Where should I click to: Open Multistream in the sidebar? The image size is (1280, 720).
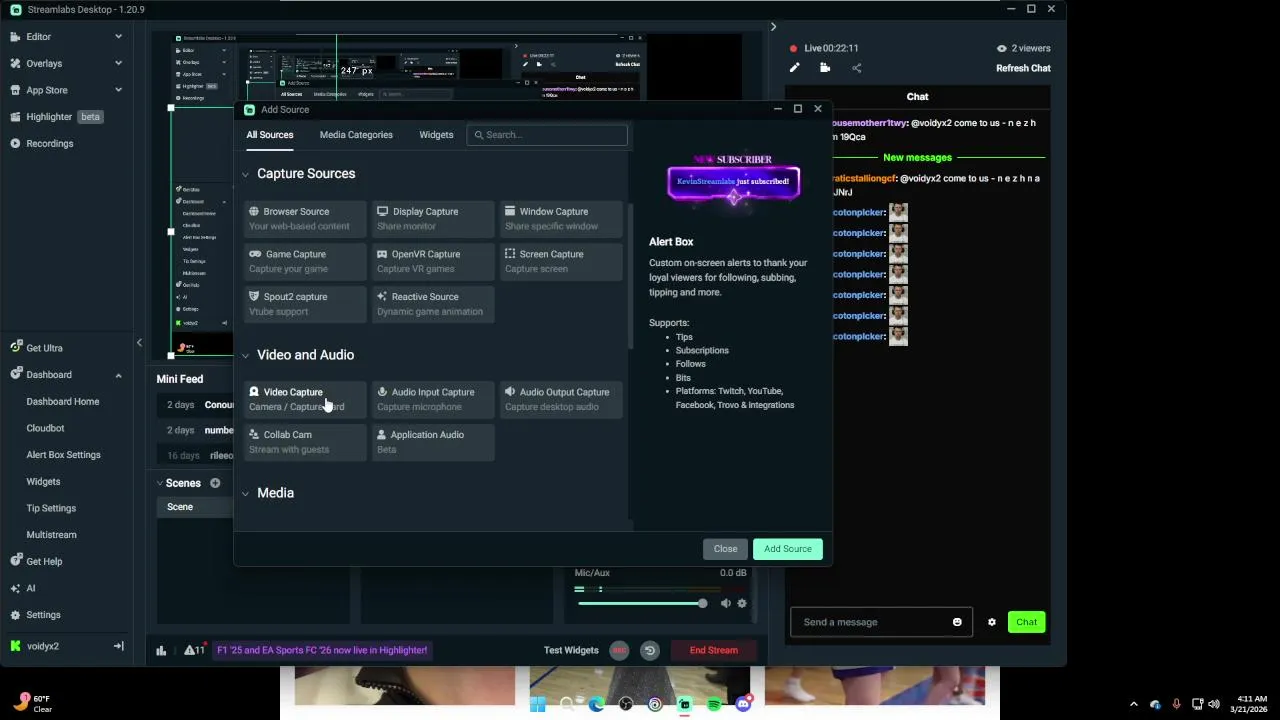51,535
